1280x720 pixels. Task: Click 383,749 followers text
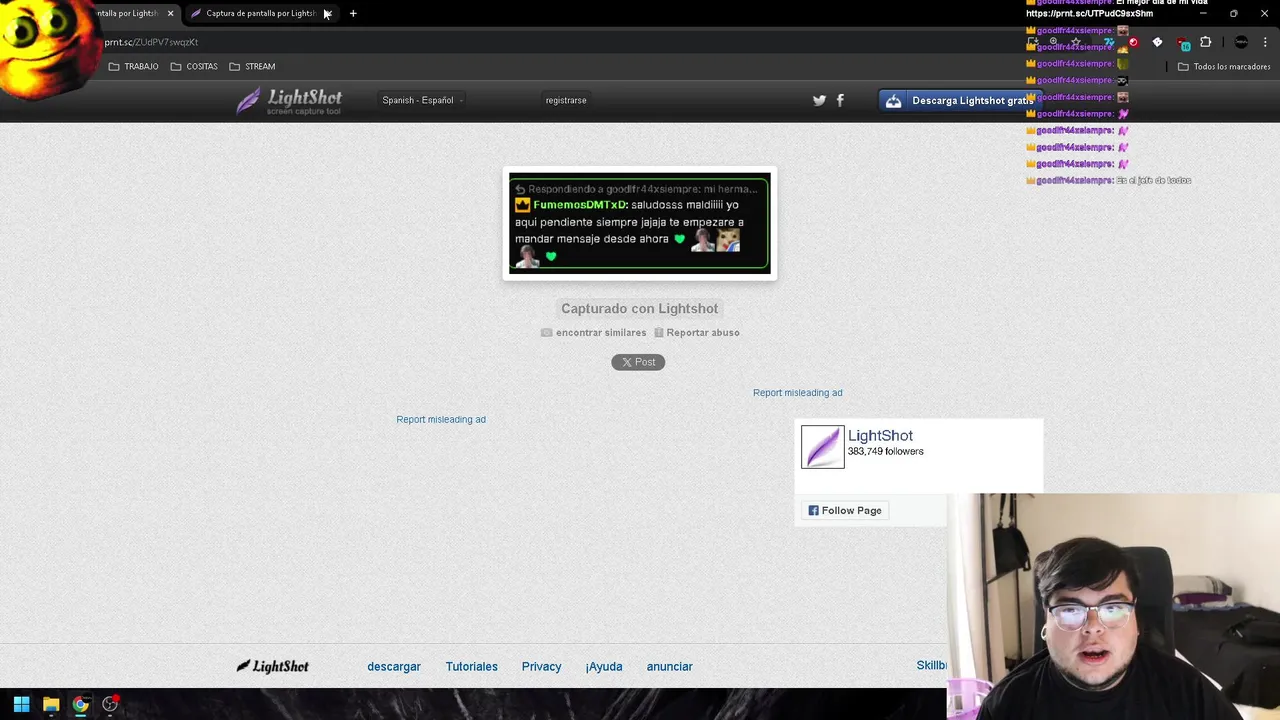(885, 451)
